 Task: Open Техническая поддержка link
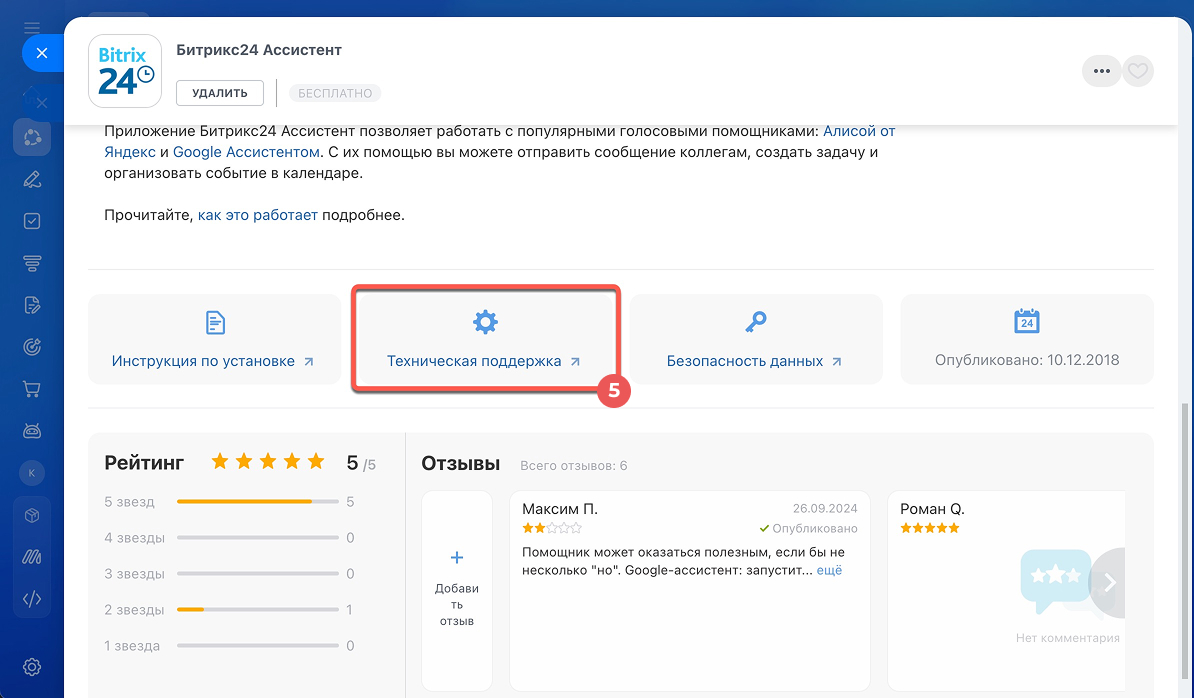click(484, 361)
